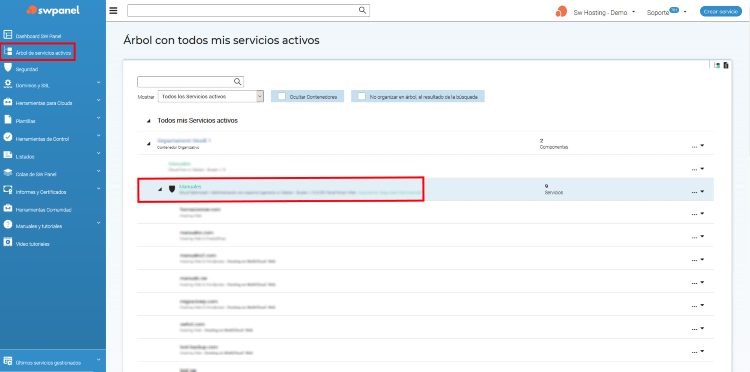Collapse the Todos mis Servicios activos triangle
The height and width of the screenshot is (372, 750).
pos(148,121)
